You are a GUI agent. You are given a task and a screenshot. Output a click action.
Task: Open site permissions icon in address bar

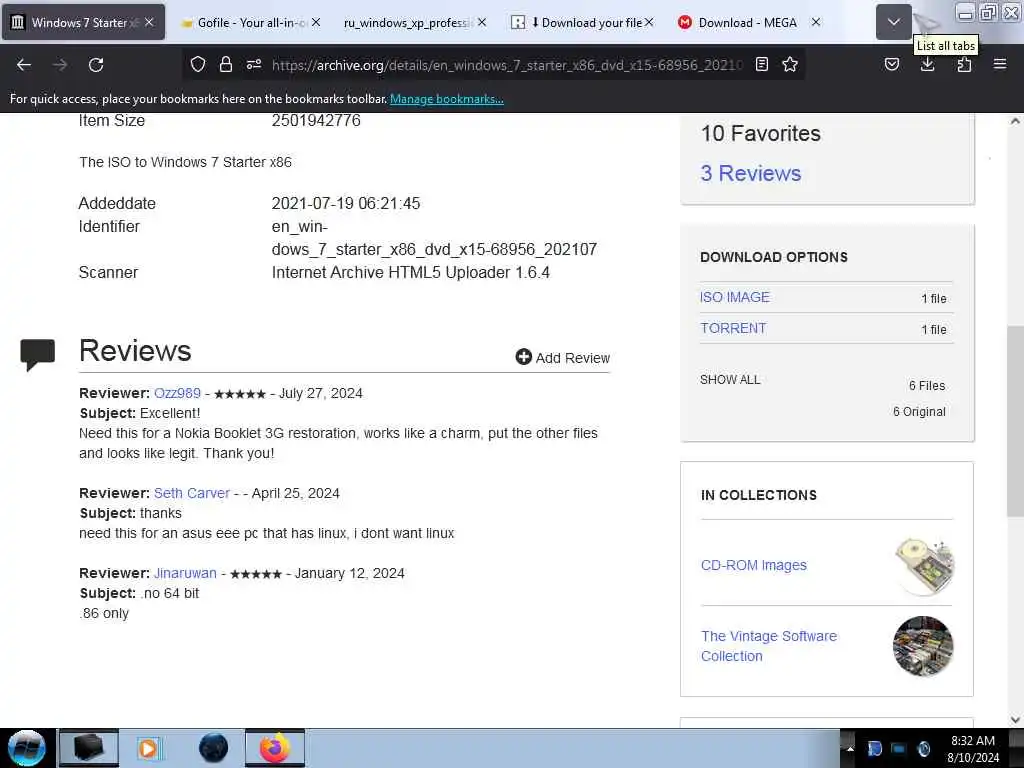coord(254,64)
